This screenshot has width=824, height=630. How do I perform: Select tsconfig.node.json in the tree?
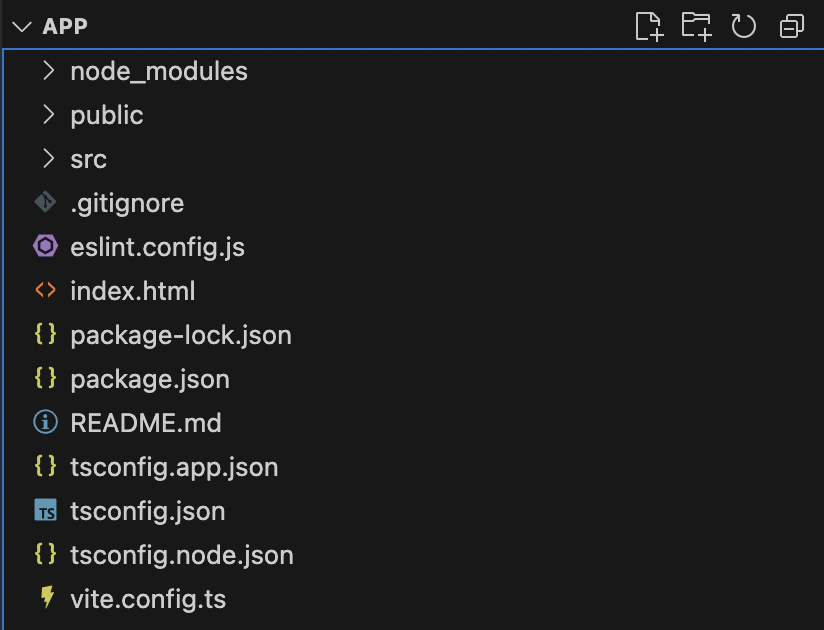[x=182, y=555]
